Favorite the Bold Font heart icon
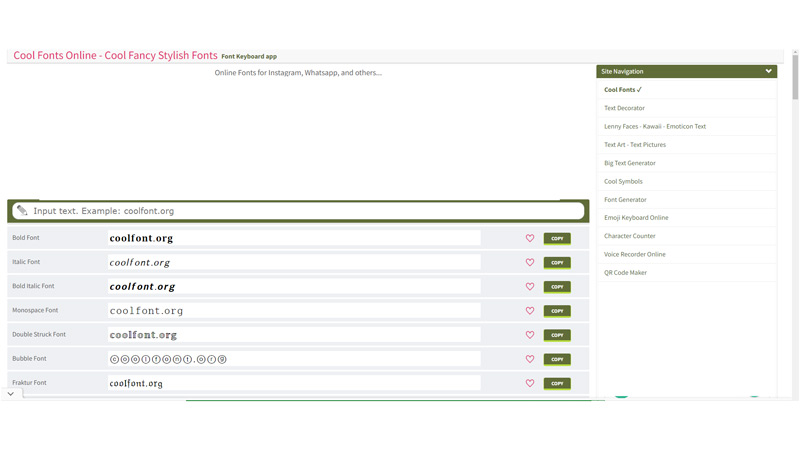 [x=530, y=238]
